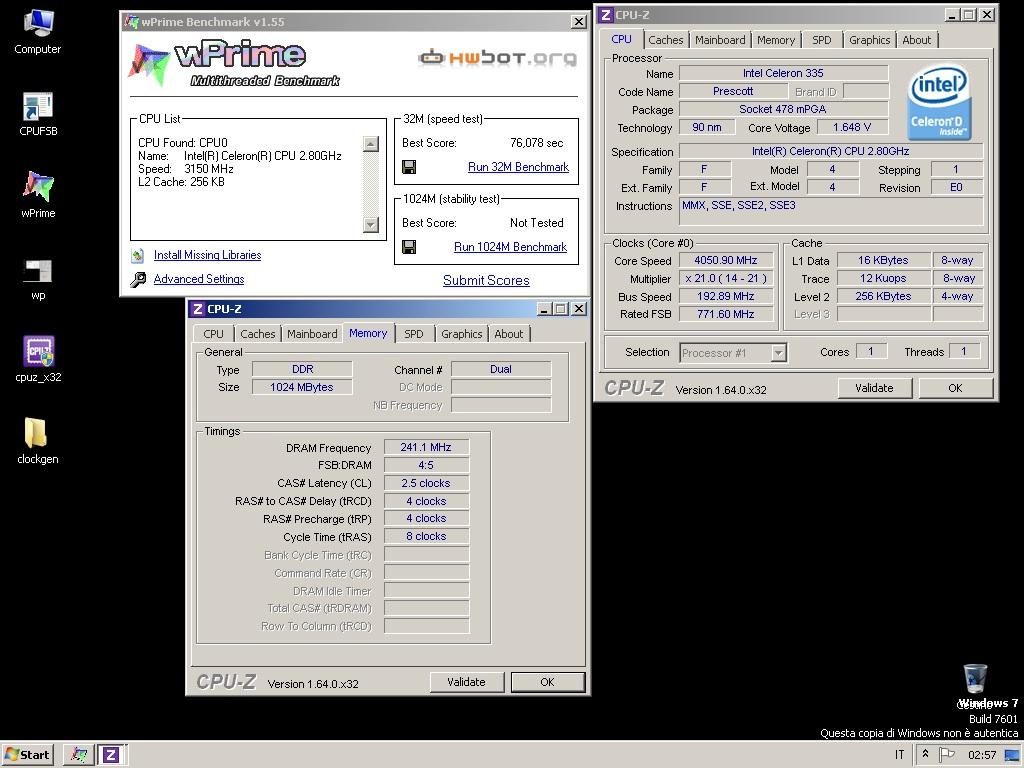Open the Recycle Bin icon
The height and width of the screenshot is (768, 1024).
coord(975,679)
